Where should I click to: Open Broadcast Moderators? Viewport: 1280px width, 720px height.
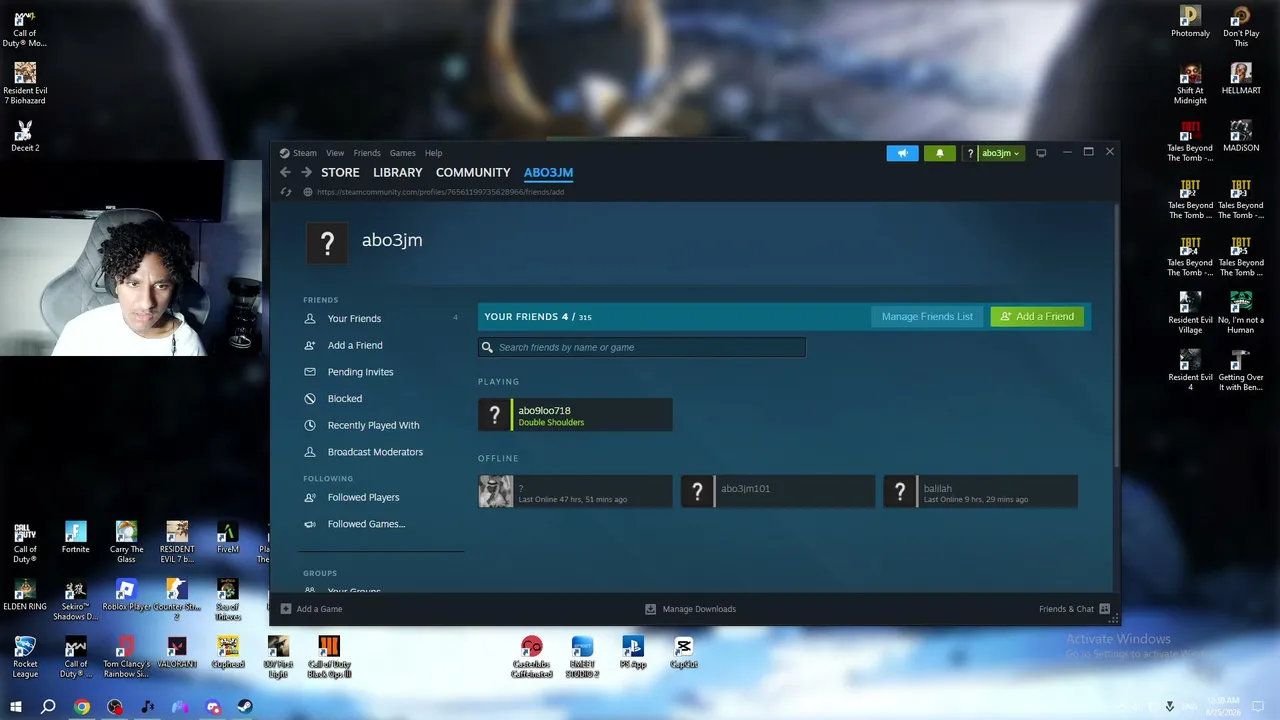pos(375,452)
